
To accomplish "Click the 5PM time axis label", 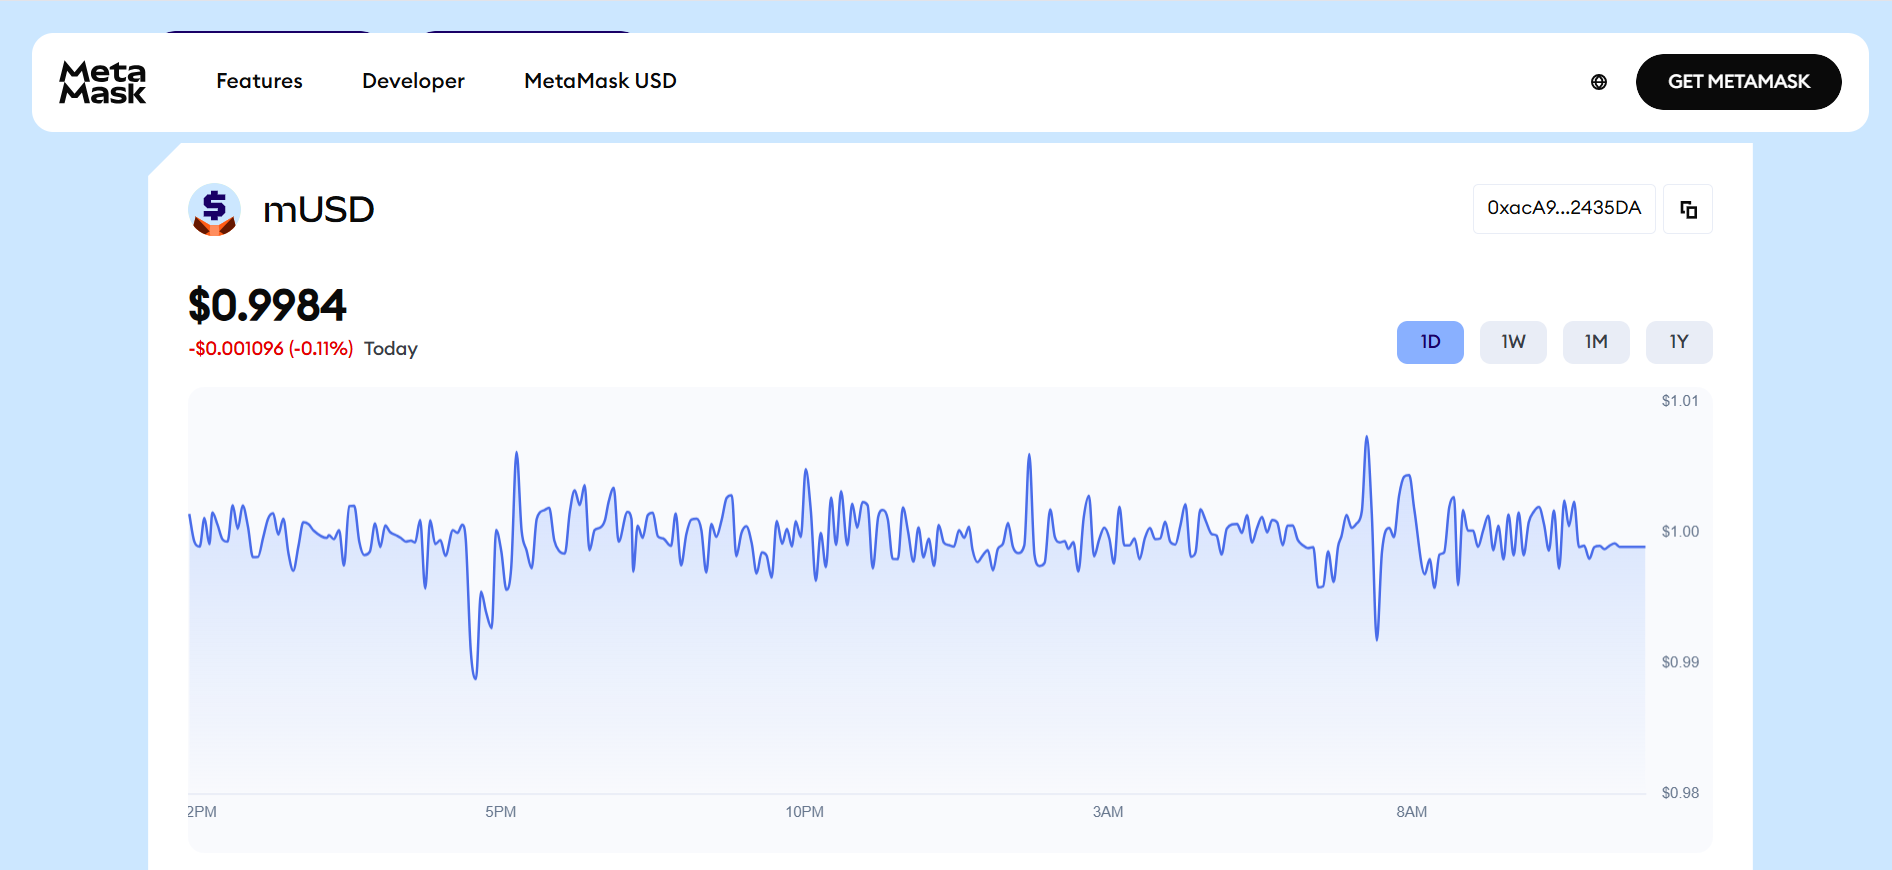I will pos(501,812).
